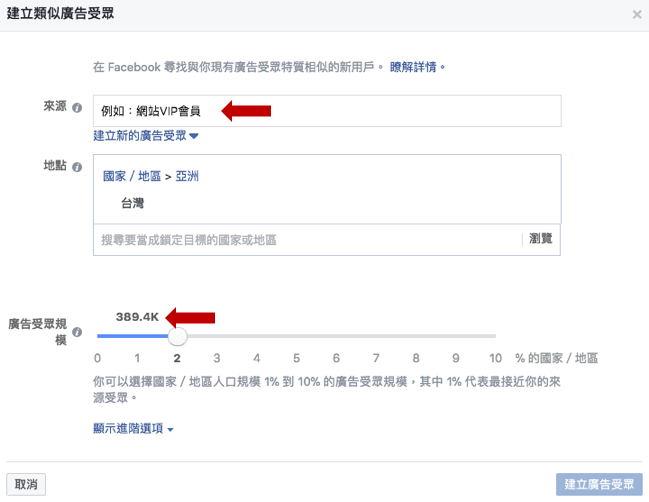The width and height of the screenshot is (649, 502).
Task: Click the audience size slider handle
Action: 177,337
